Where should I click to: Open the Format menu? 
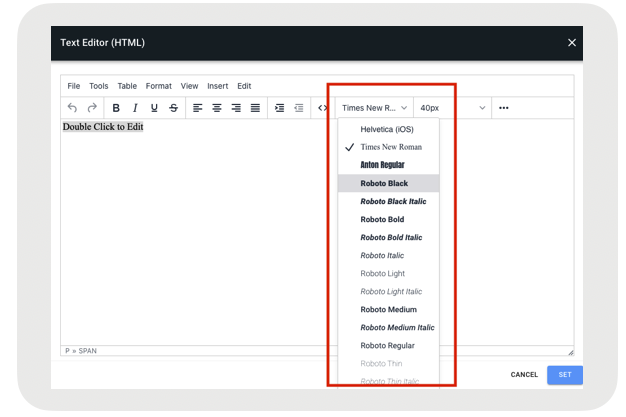(158, 86)
